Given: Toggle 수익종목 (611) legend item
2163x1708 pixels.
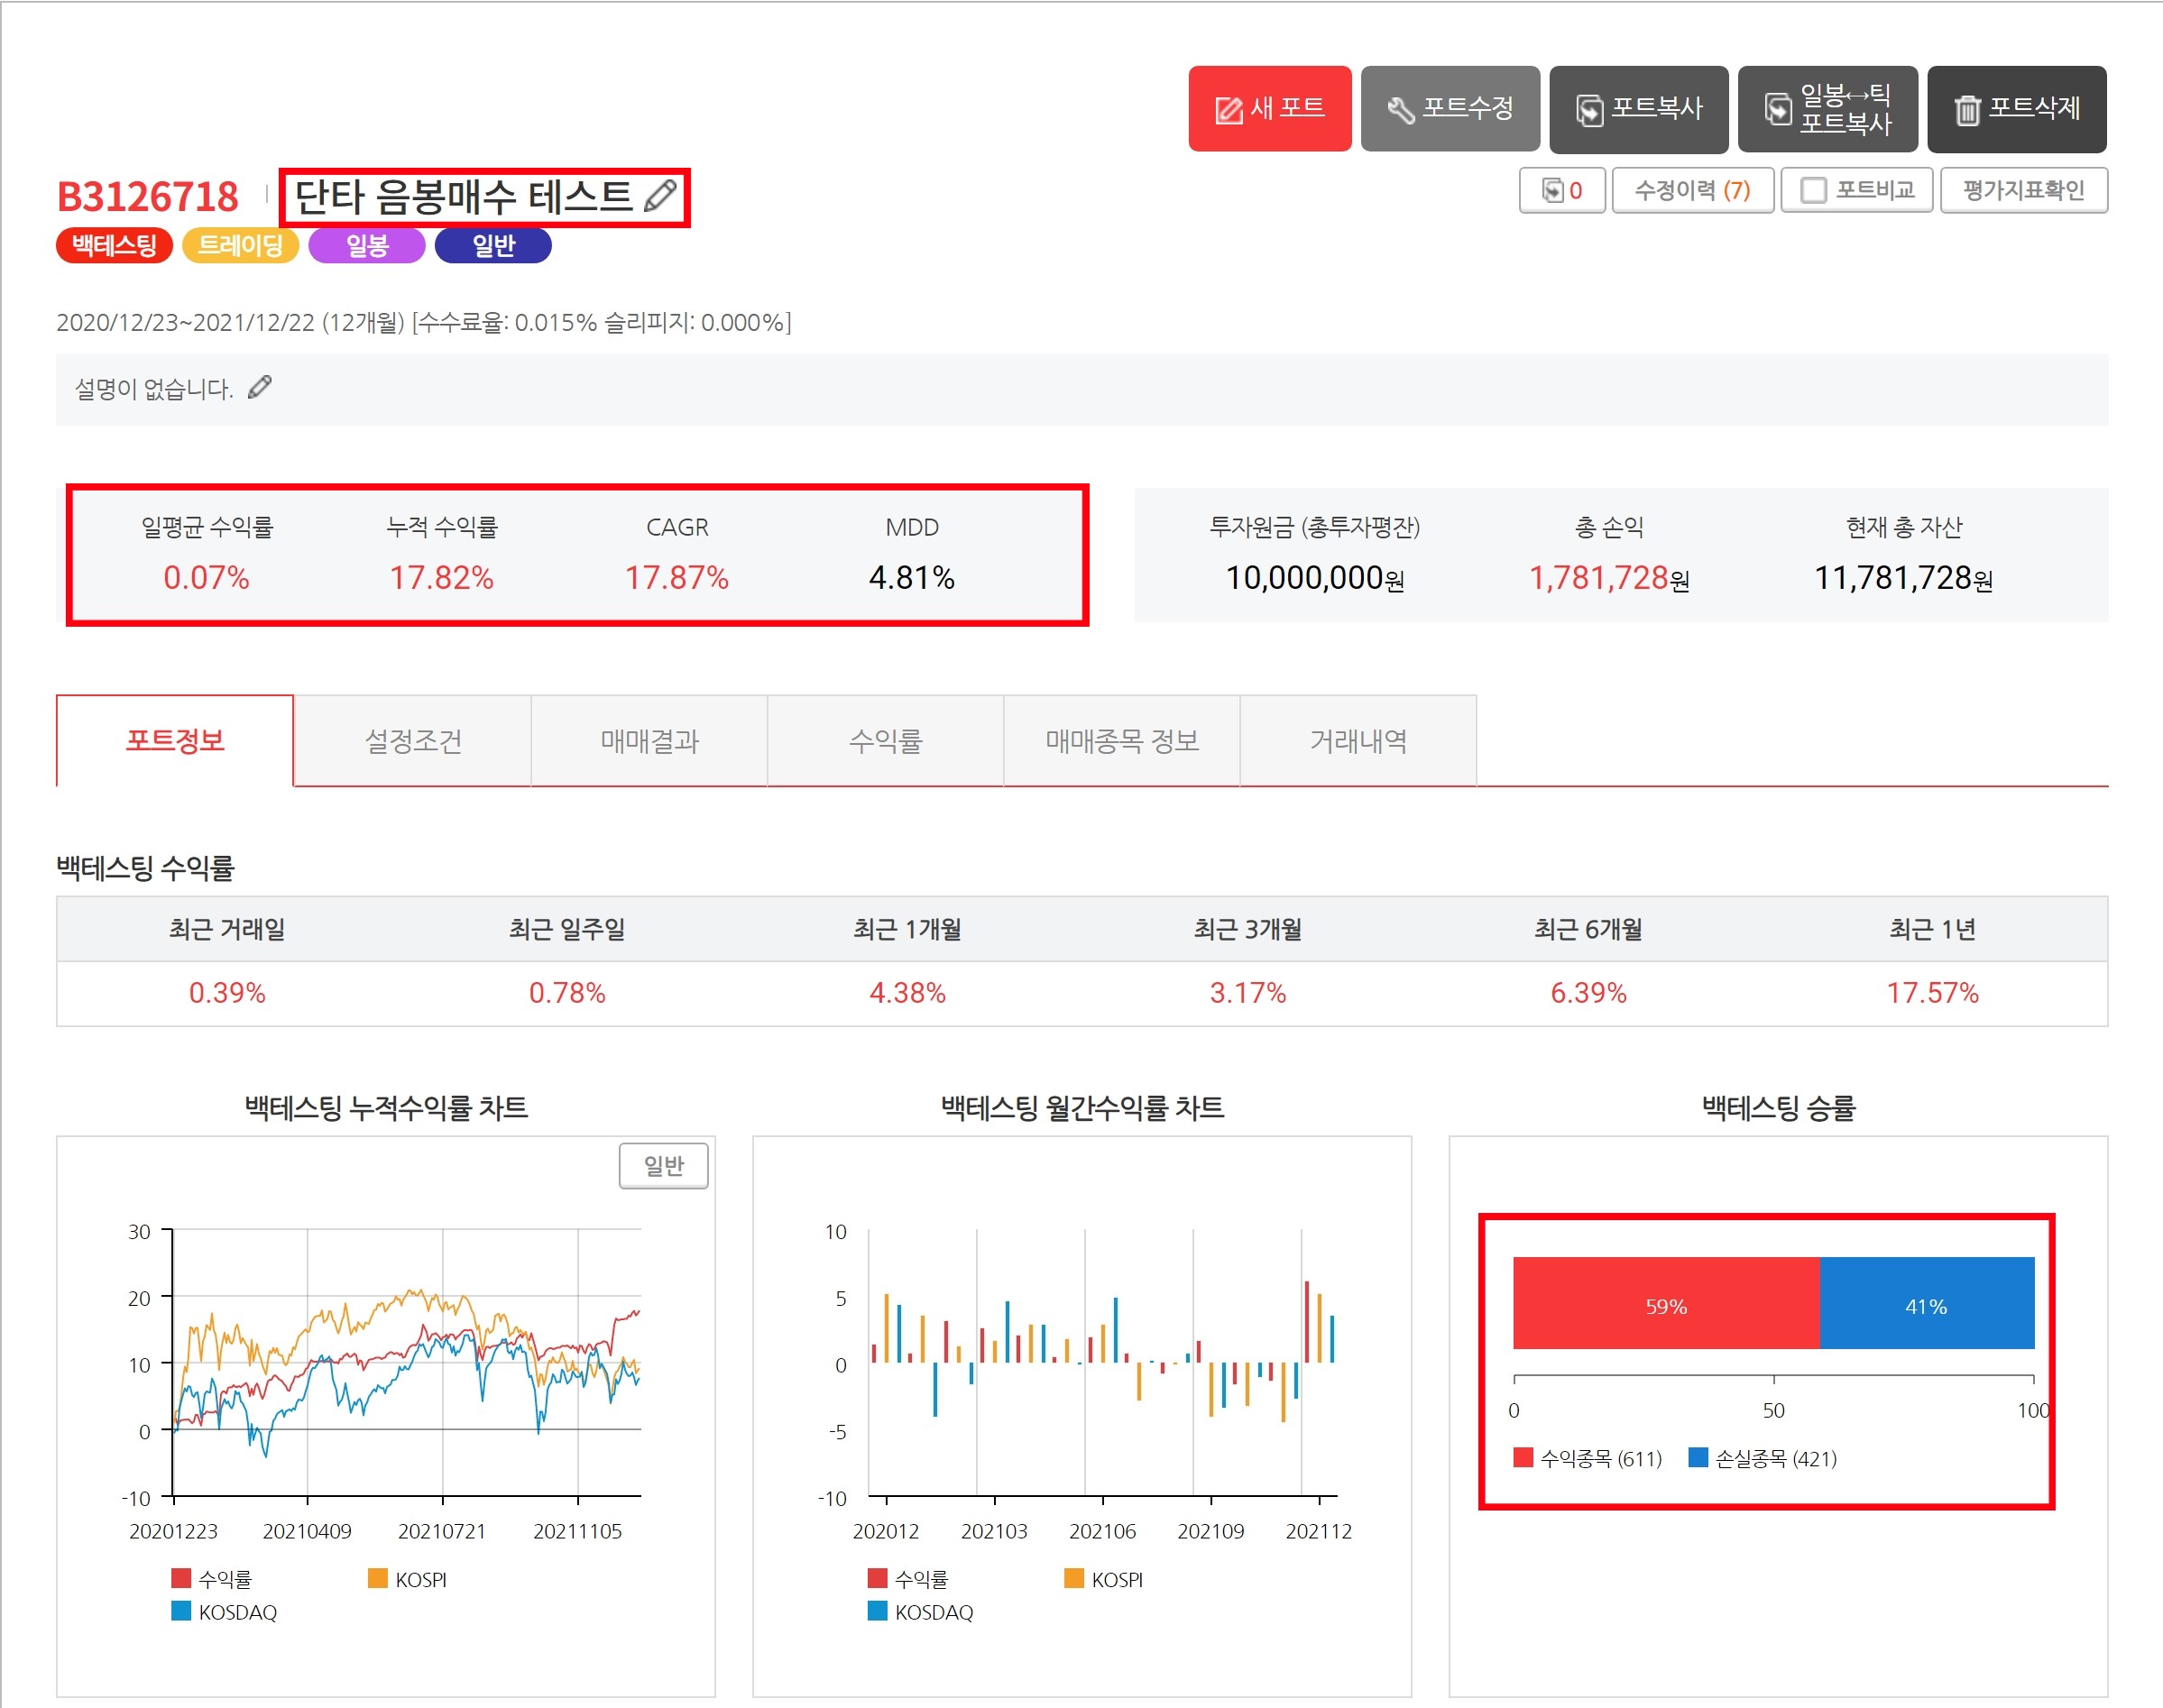Looking at the screenshot, I should 1588,1458.
